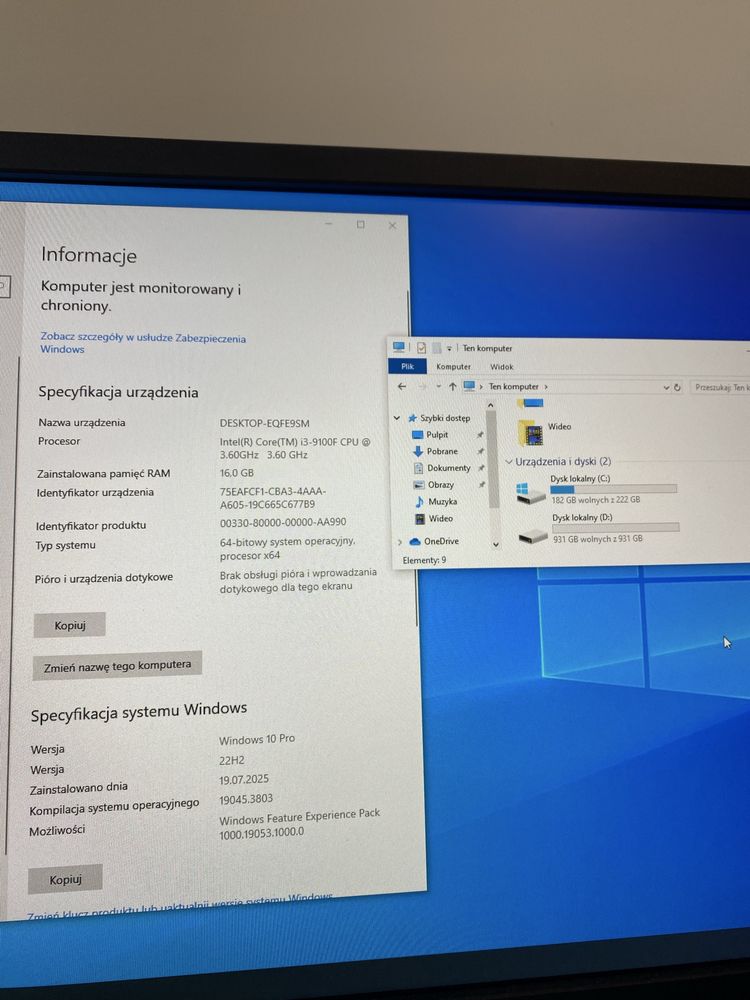Click navigation pane scroll up arrow
The height and width of the screenshot is (1000, 750).
point(490,405)
